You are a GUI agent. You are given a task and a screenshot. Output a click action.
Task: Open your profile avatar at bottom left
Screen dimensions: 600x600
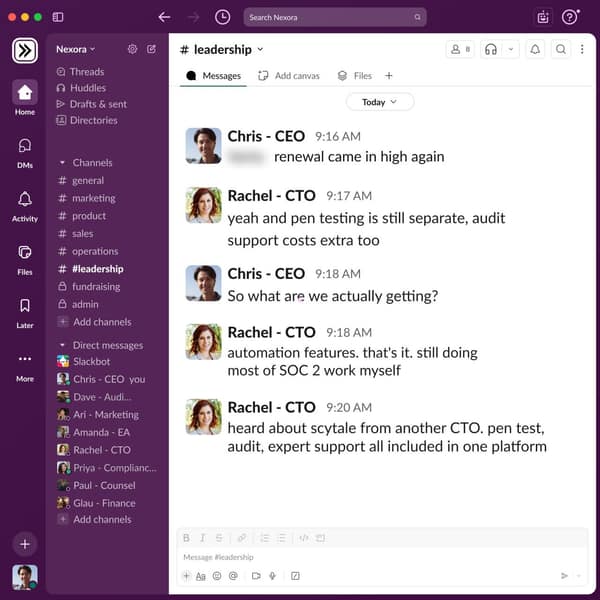25,577
